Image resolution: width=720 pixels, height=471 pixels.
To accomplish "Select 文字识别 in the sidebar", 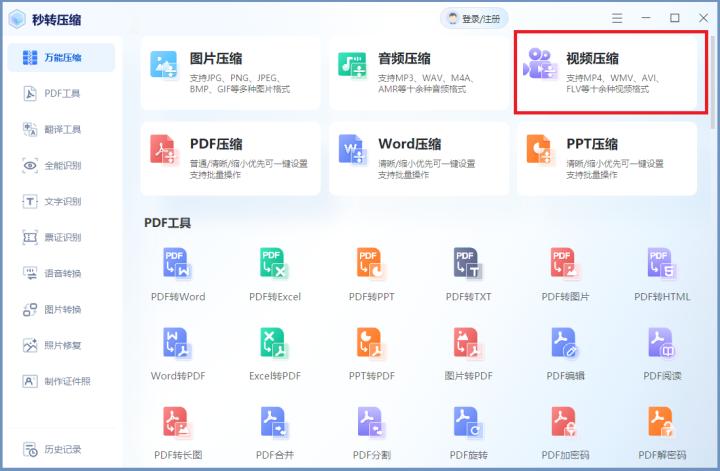I will click(61, 201).
